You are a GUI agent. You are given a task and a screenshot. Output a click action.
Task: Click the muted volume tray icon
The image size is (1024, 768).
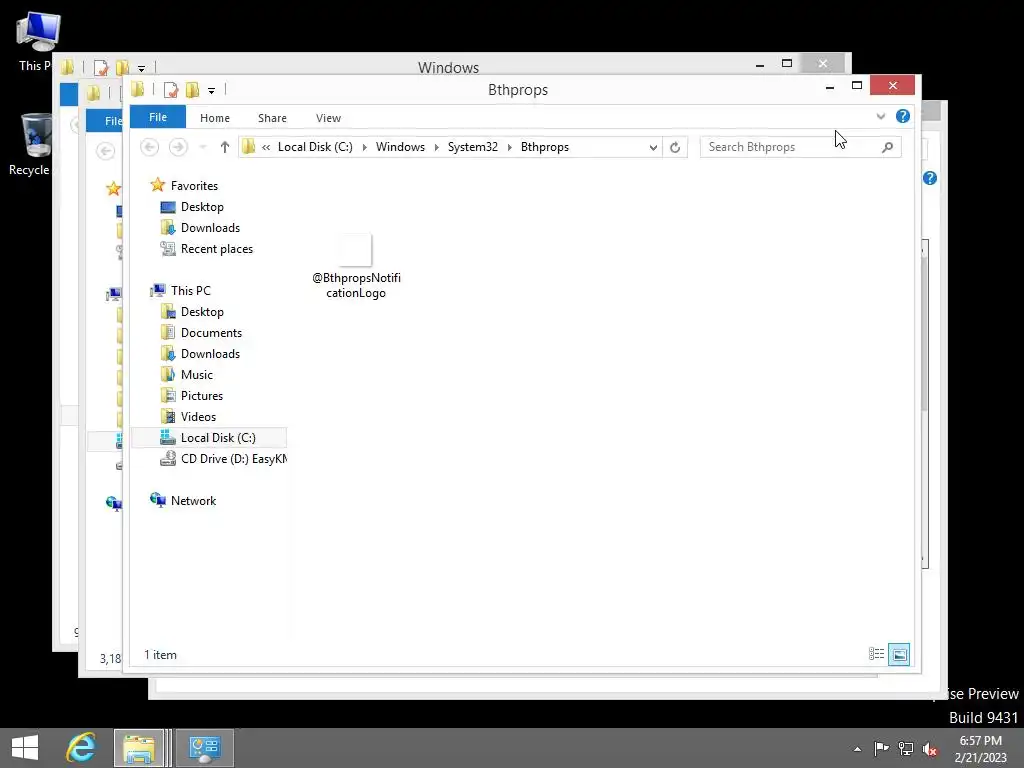(930, 748)
